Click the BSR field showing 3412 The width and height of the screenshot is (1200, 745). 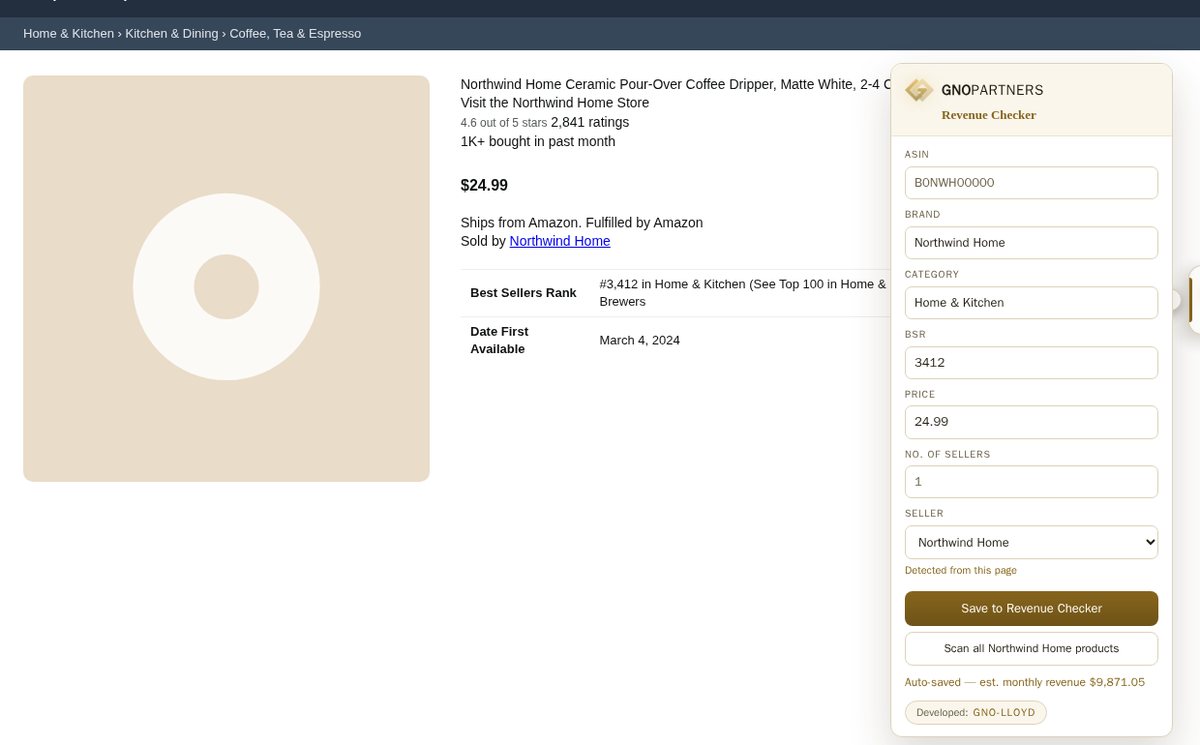pyautogui.click(x=1031, y=362)
